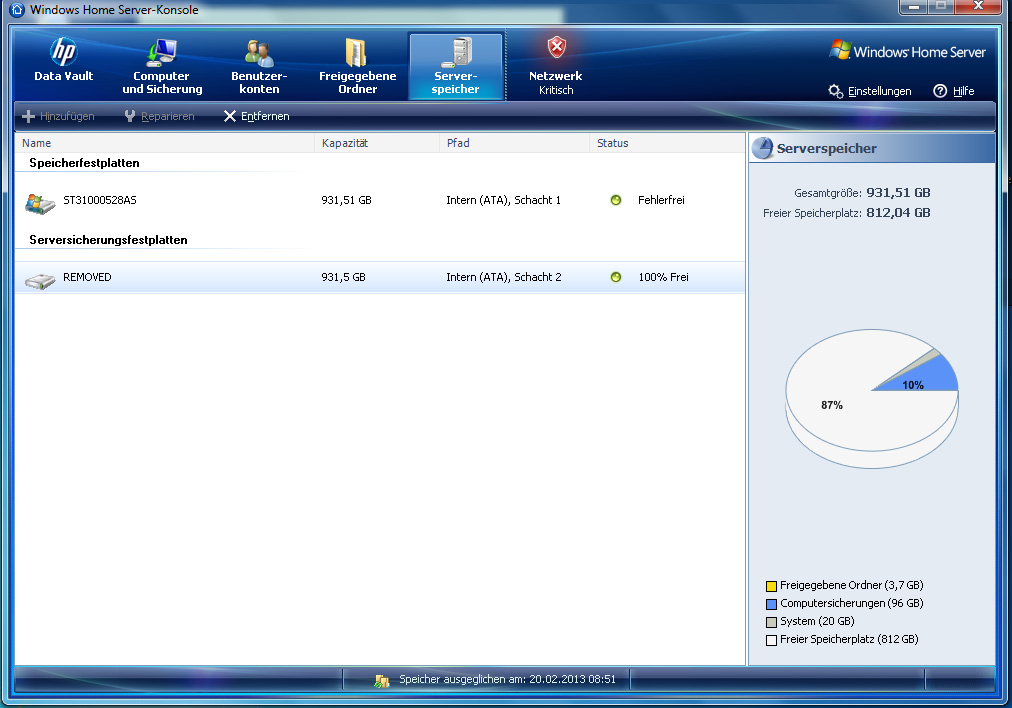Open Netzwerk Kritisch status tab
The image size is (1012, 708).
click(556, 66)
